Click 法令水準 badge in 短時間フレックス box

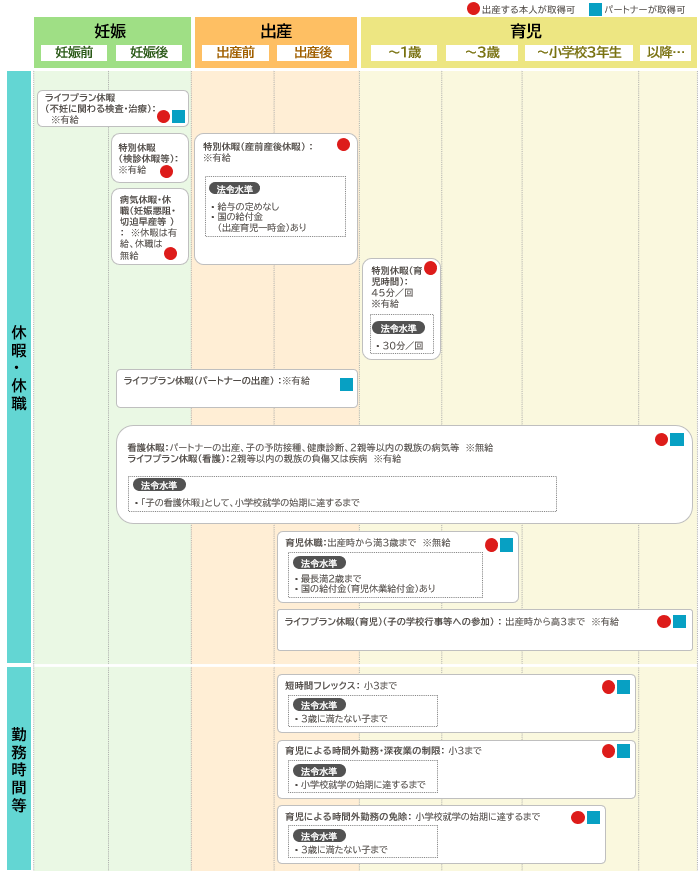click(319, 705)
